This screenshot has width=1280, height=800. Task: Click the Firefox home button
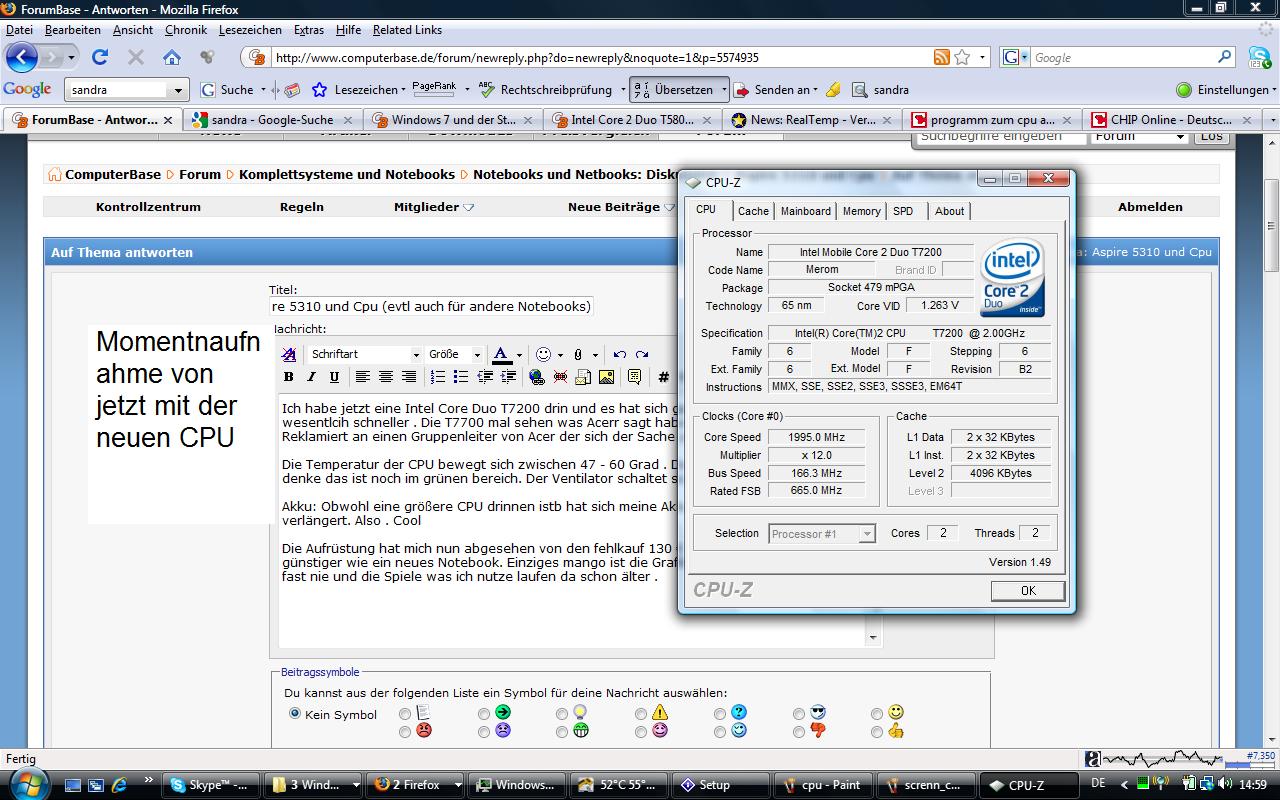pos(172,57)
